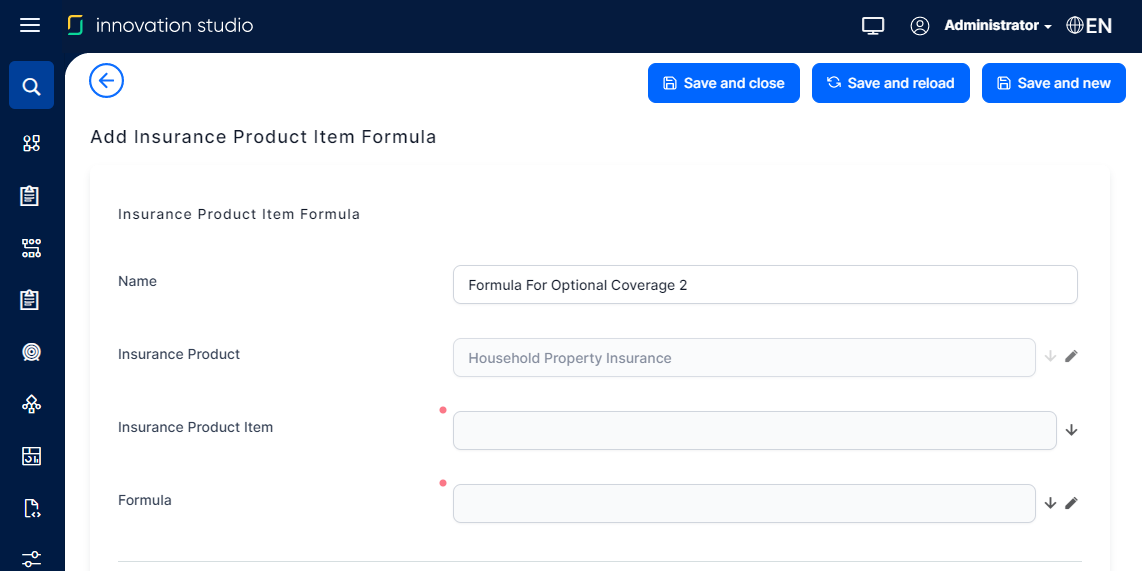Screen dimensions: 1142x571
Task: Click the Save and new button
Action: [x=1054, y=83]
